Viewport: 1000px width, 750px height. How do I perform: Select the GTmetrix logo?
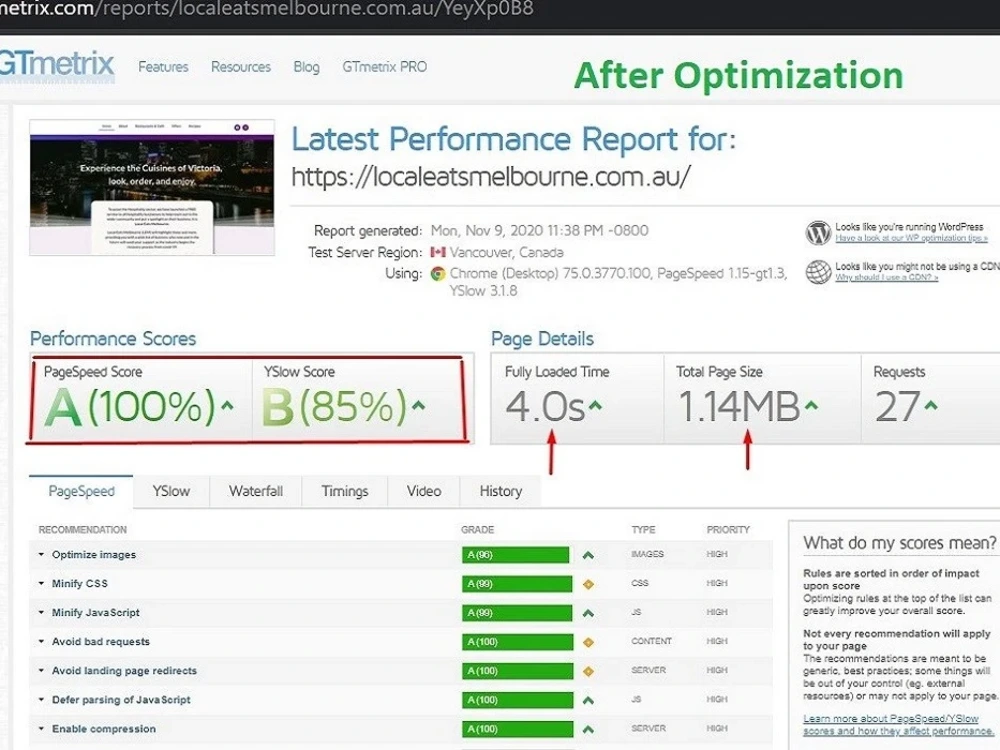click(55, 65)
